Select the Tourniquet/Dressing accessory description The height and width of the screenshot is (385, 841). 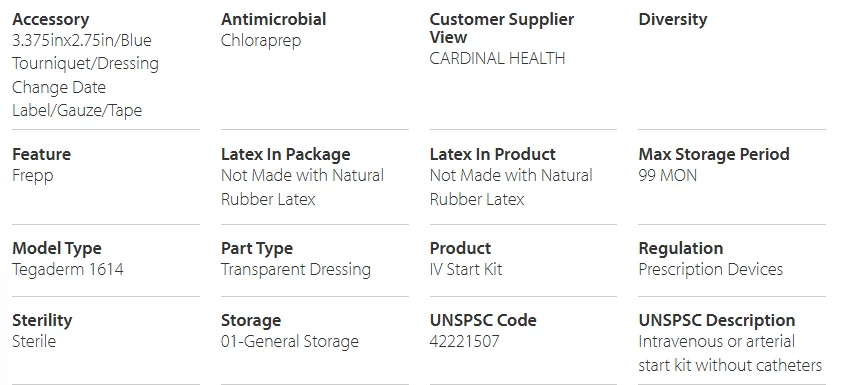85,64
